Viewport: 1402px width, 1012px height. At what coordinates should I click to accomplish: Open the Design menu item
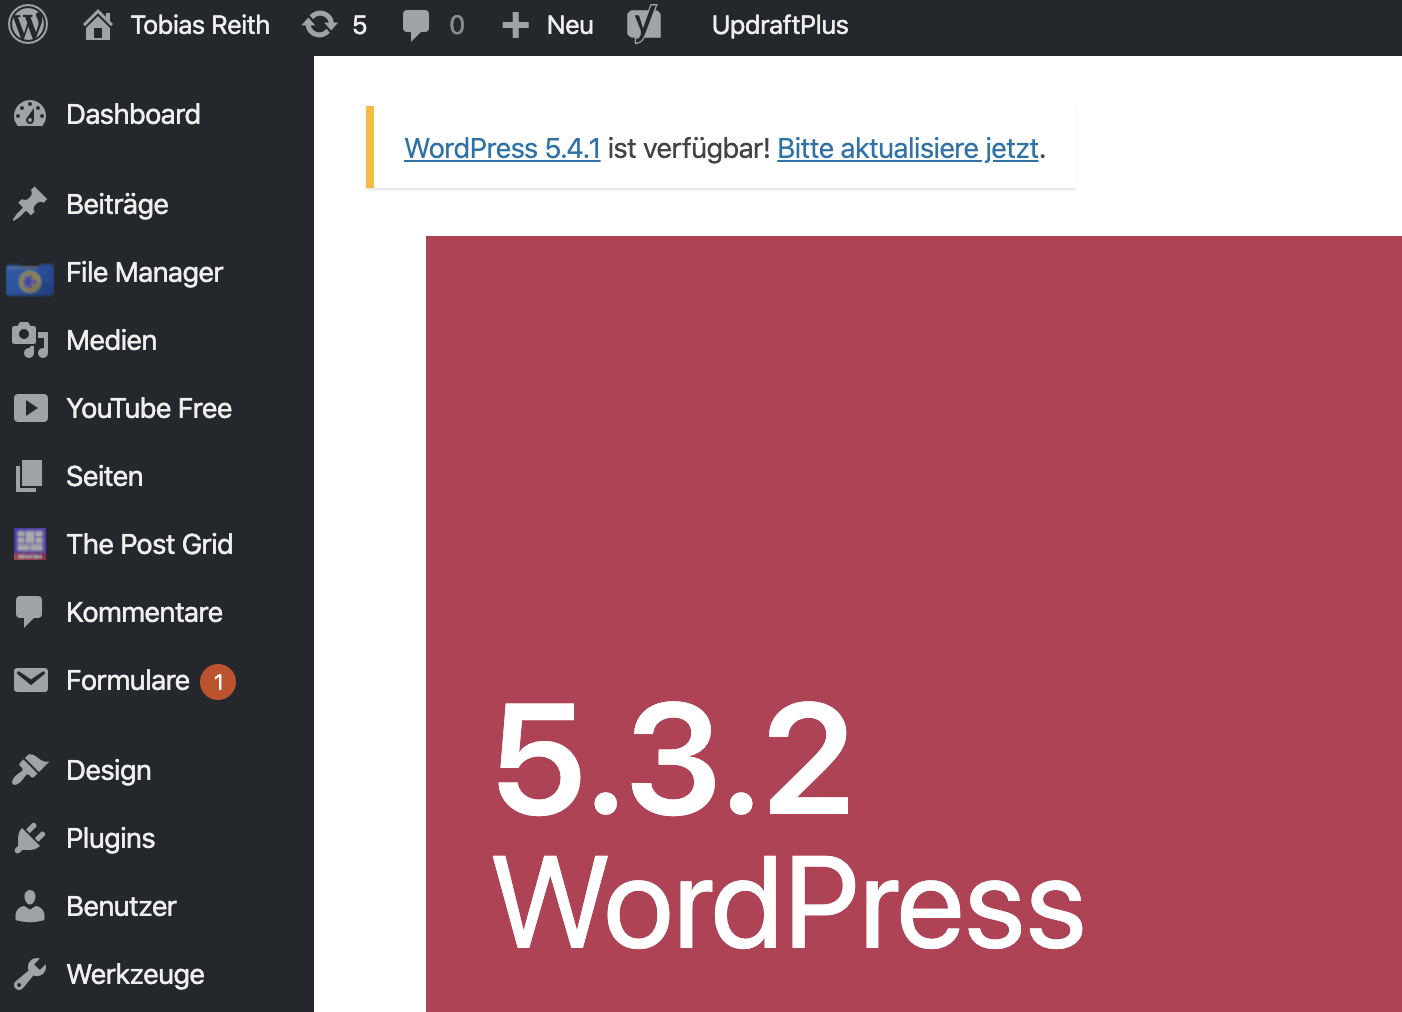pyautogui.click(x=108, y=771)
